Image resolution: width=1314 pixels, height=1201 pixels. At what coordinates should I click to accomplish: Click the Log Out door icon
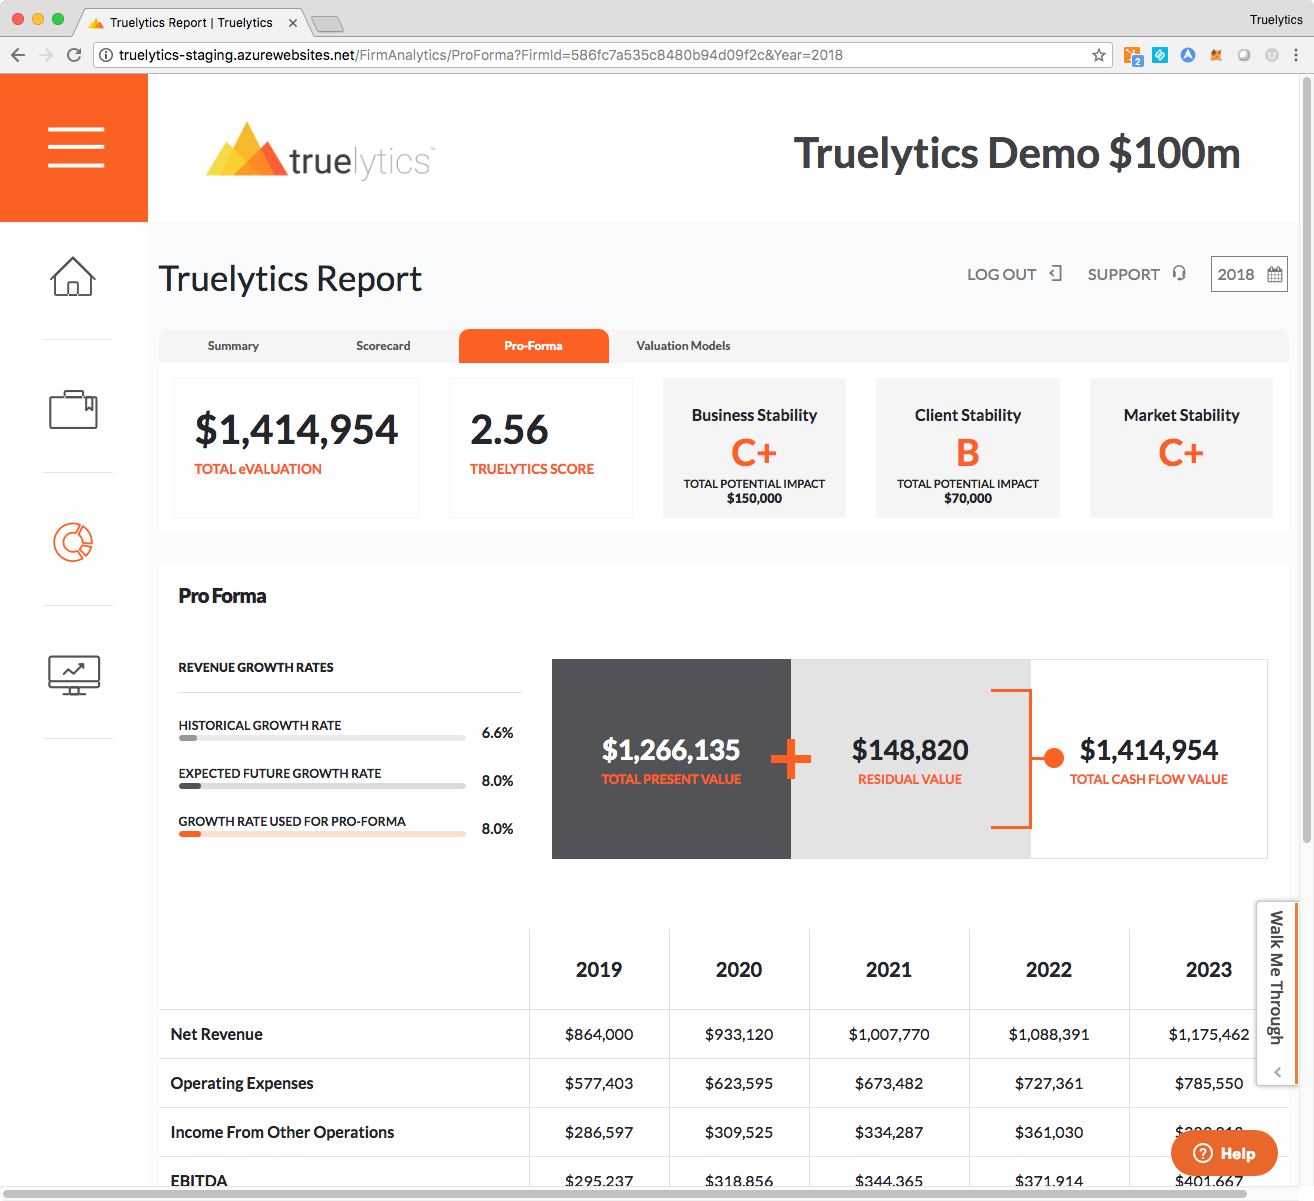[1056, 273]
